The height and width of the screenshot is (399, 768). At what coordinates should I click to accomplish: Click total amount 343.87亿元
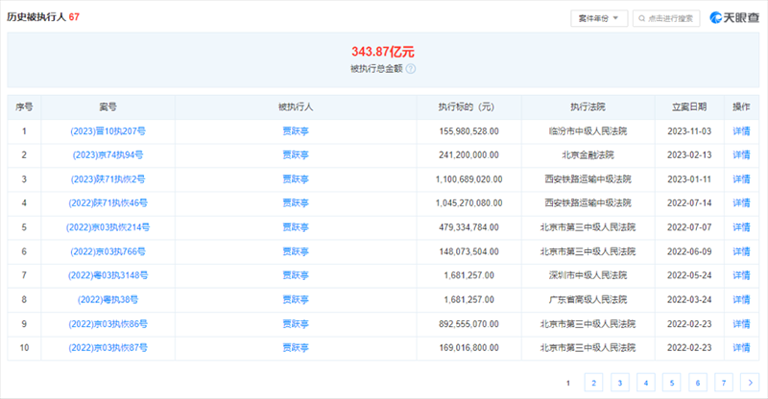click(383, 51)
